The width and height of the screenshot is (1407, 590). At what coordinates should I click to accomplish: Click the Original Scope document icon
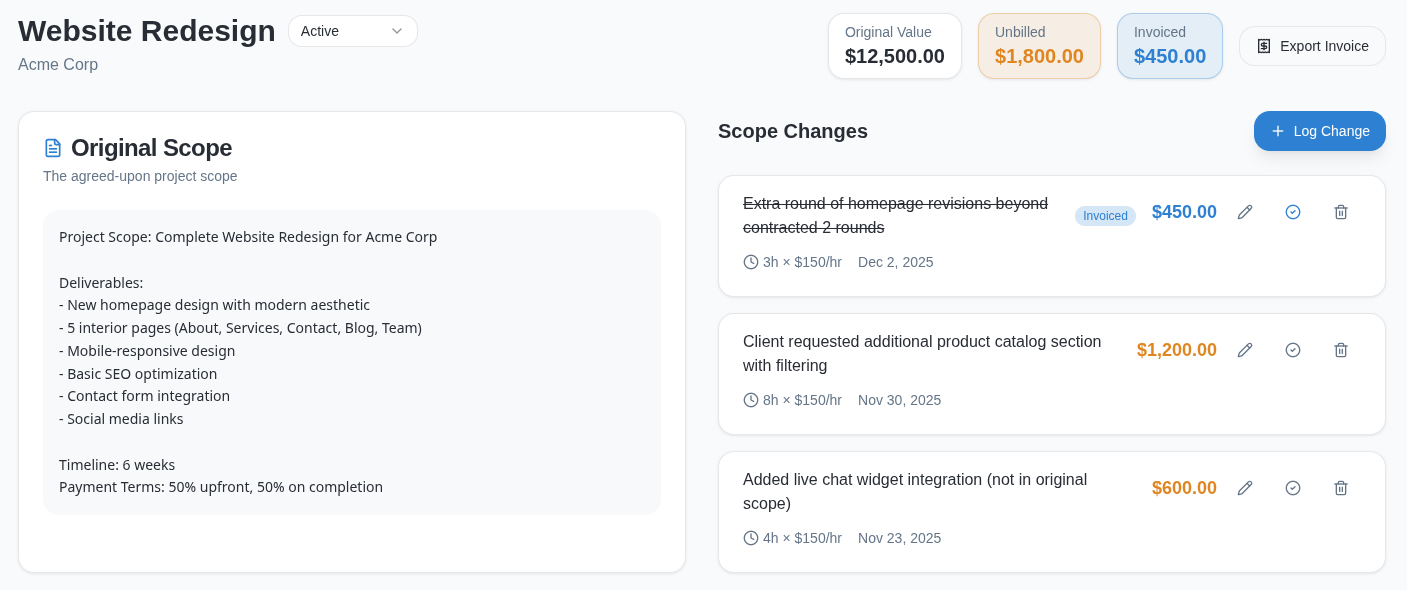click(53, 148)
